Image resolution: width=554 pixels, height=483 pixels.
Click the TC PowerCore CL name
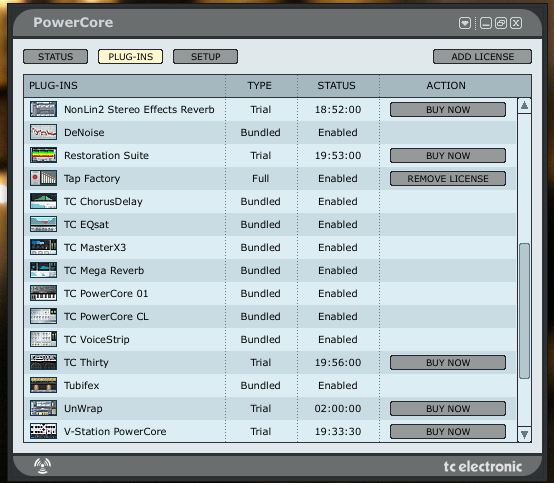click(x=106, y=316)
